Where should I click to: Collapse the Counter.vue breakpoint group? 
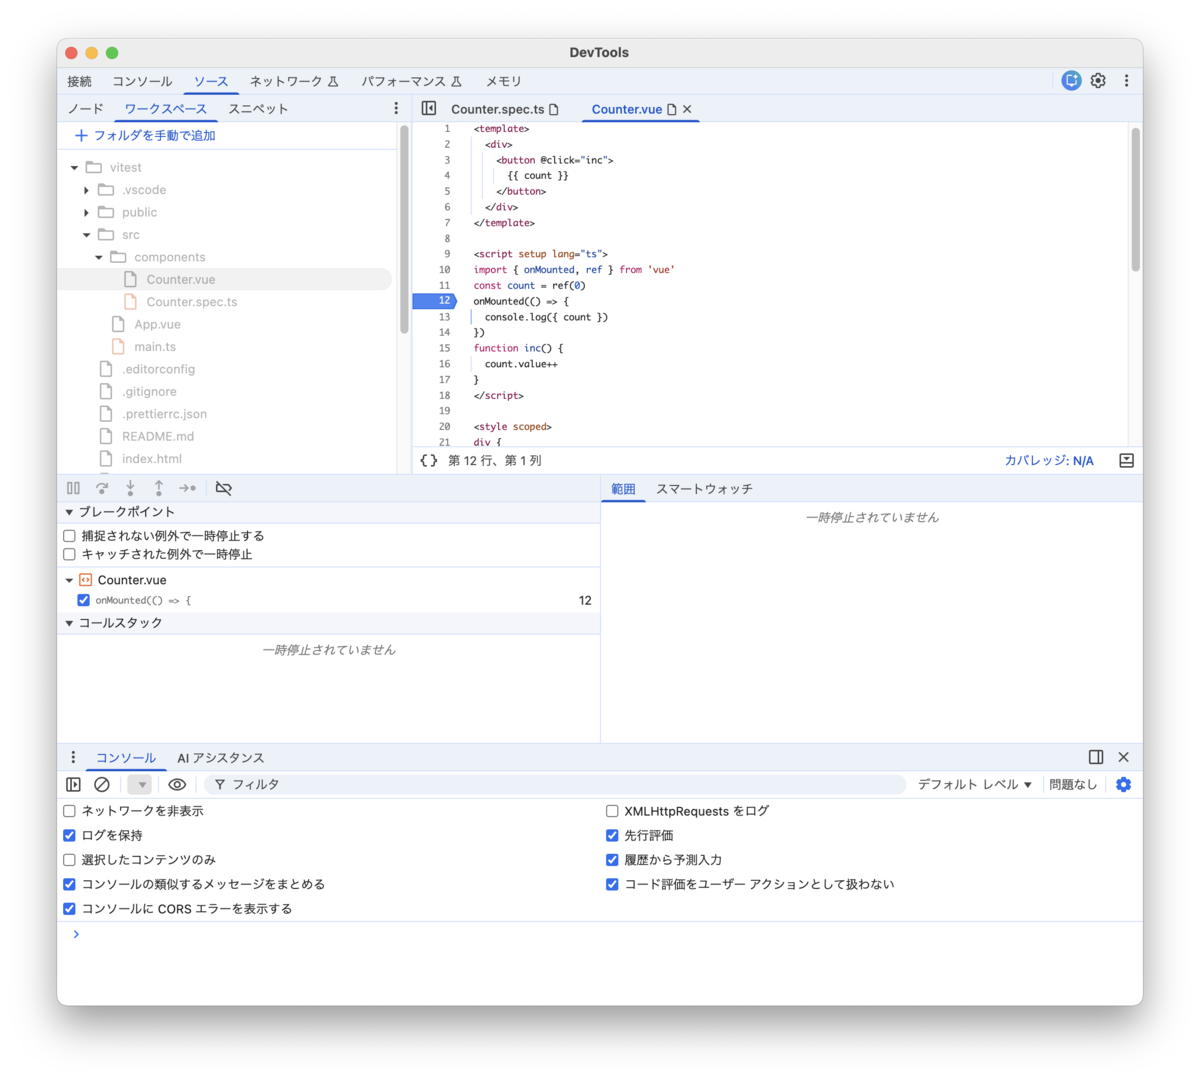pyautogui.click(x=69, y=580)
